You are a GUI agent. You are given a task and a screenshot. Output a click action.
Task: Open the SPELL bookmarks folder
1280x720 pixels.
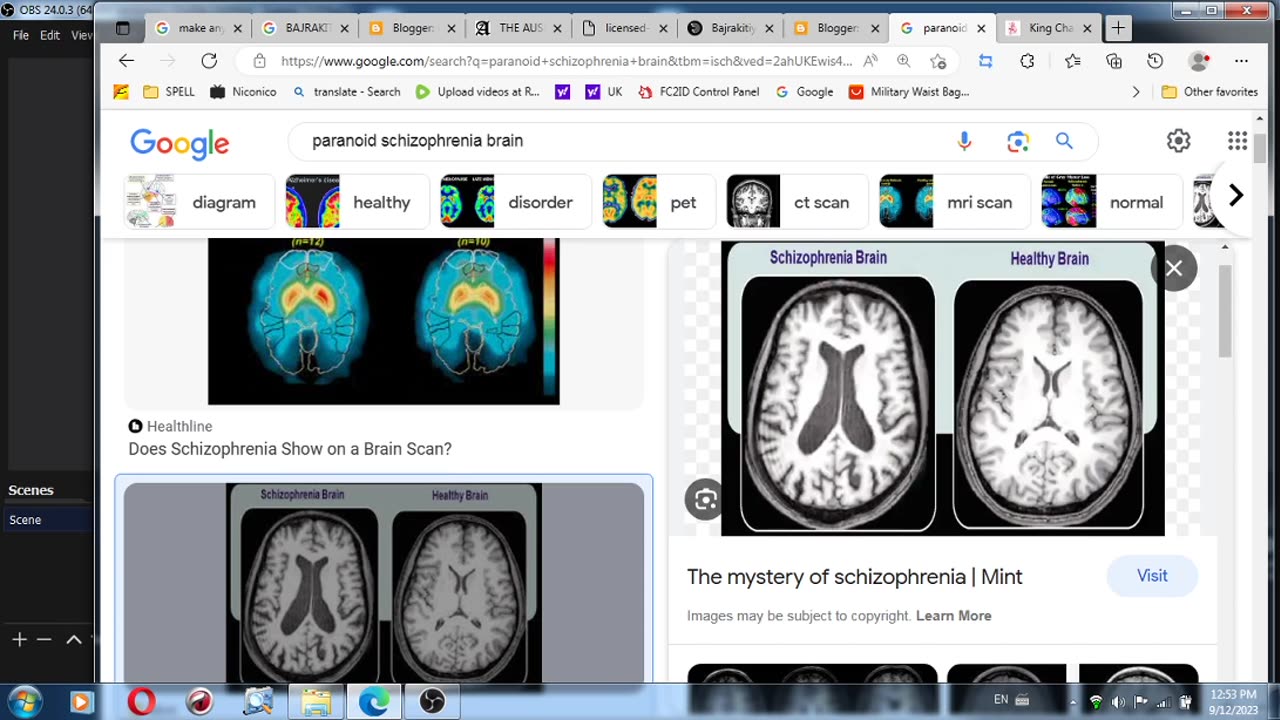tap(169, 92)
